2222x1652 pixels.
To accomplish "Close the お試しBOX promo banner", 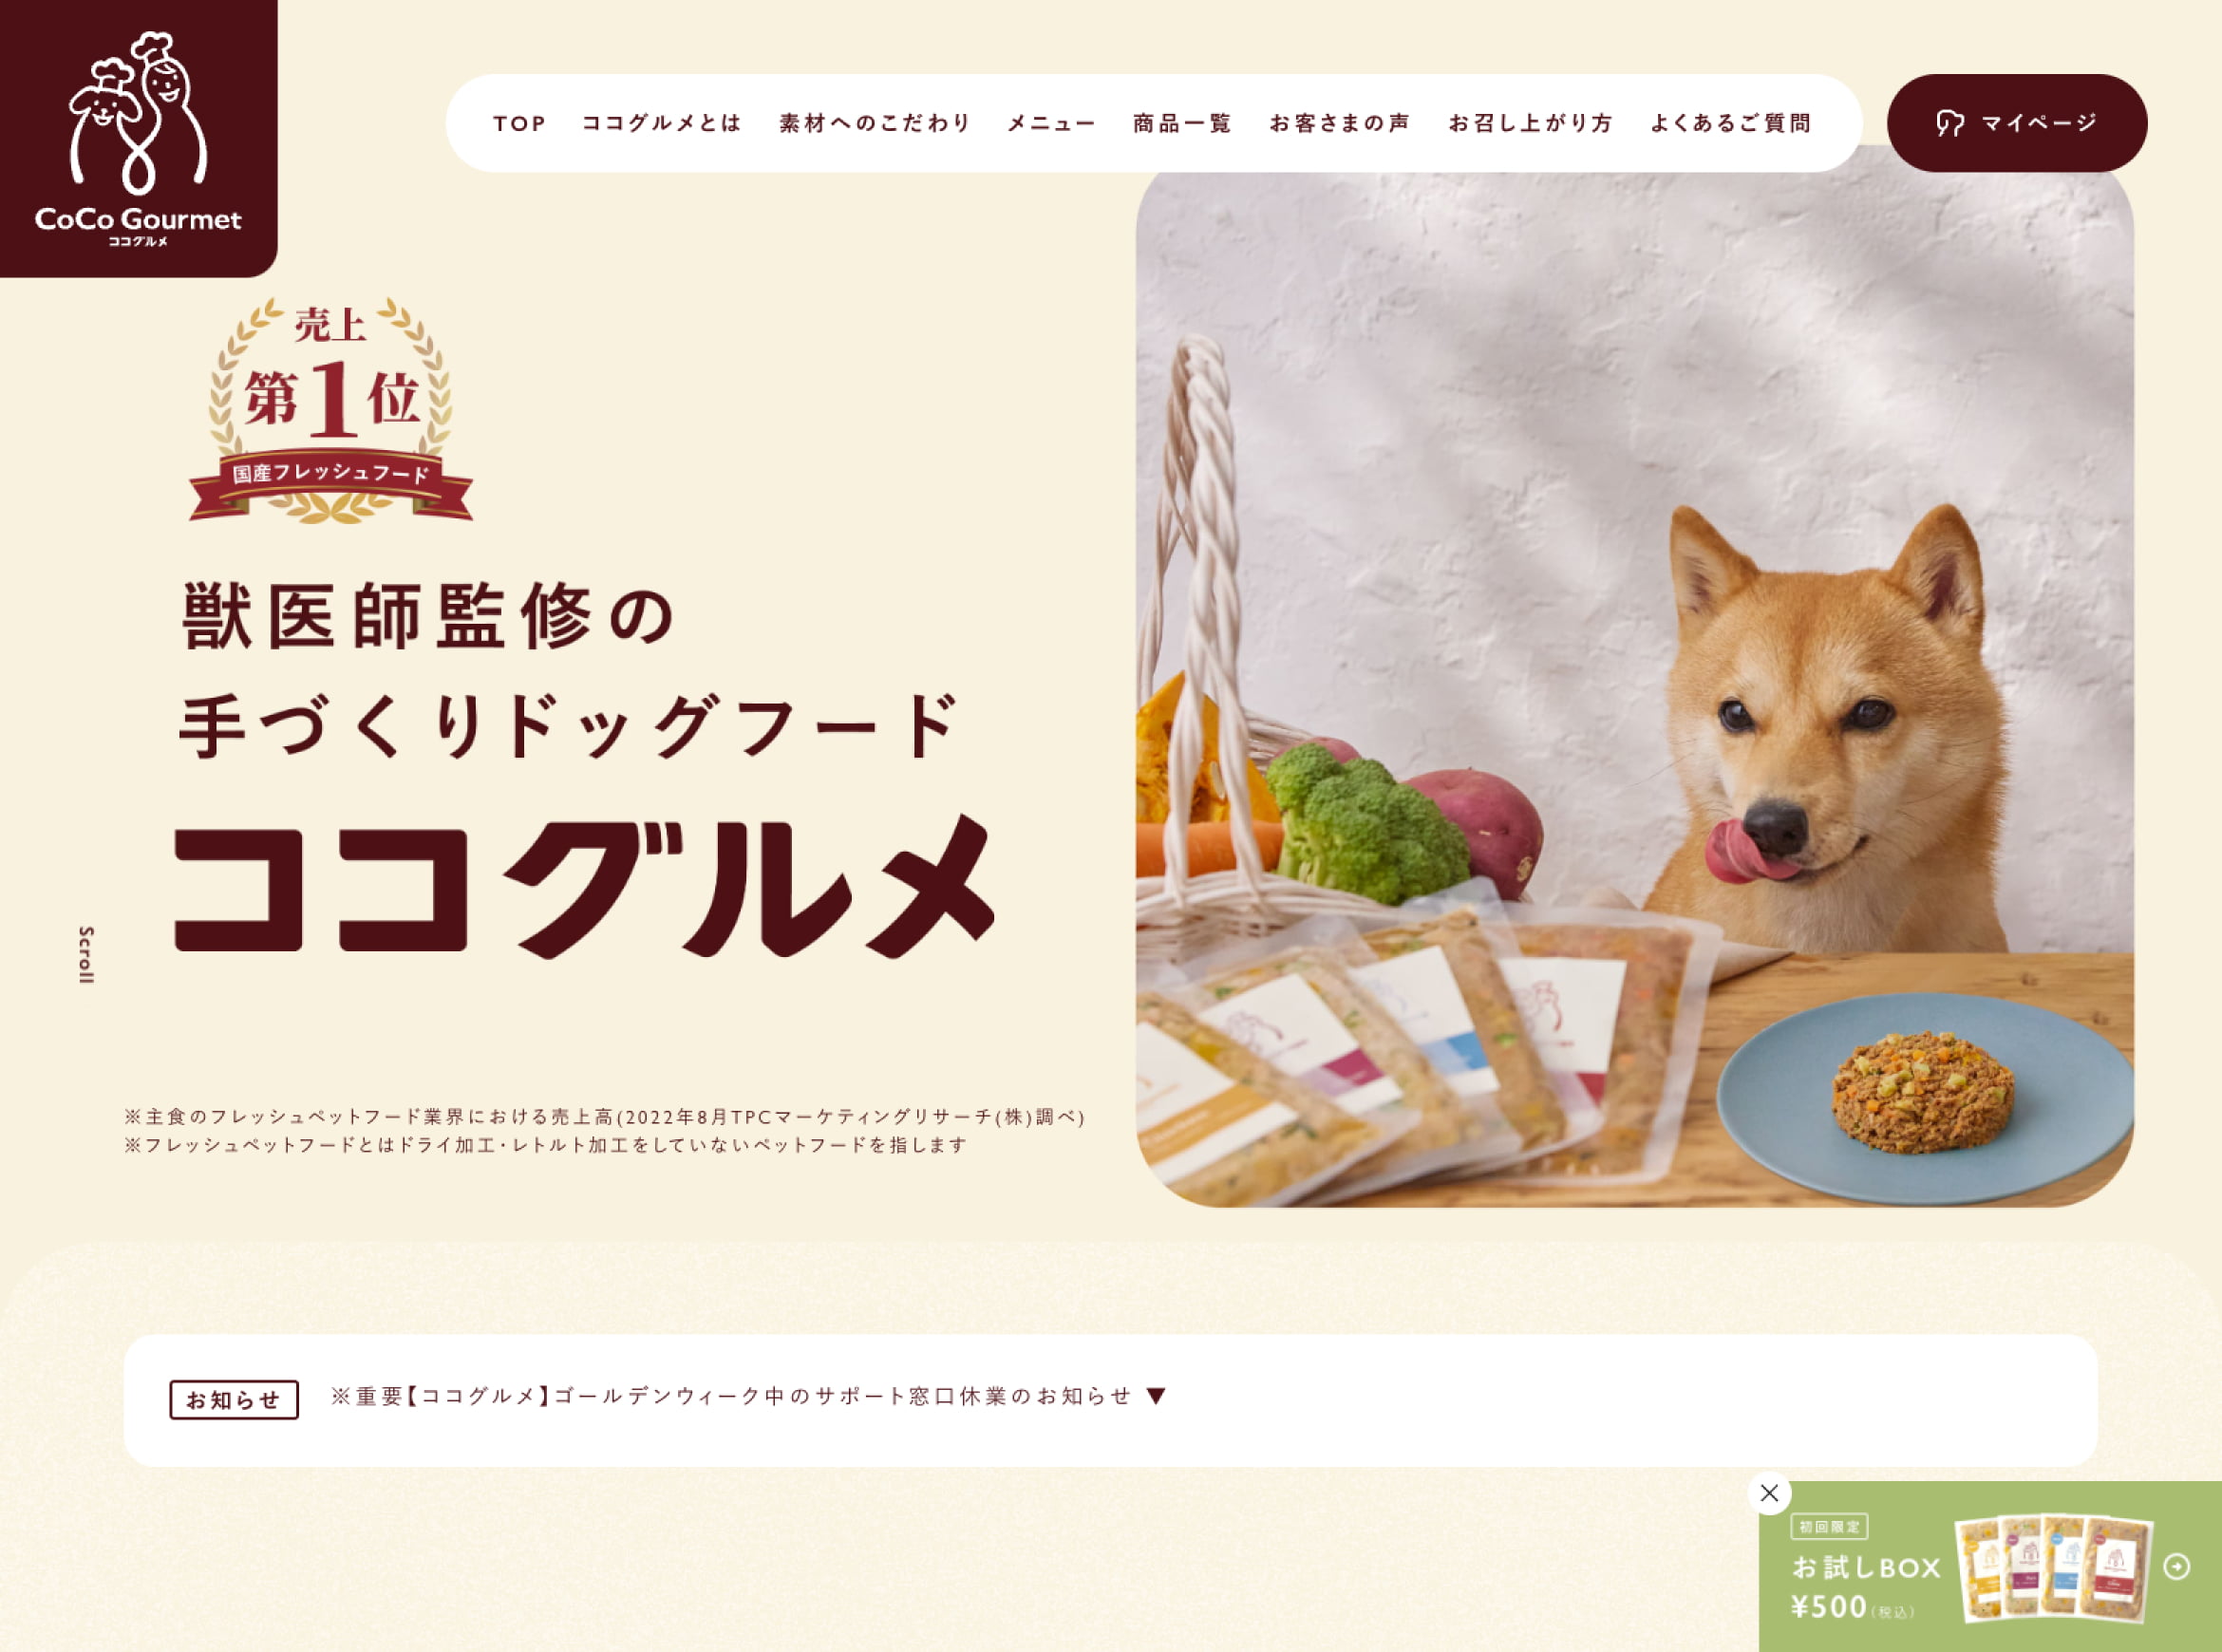I will (x=1769, y=1493).
